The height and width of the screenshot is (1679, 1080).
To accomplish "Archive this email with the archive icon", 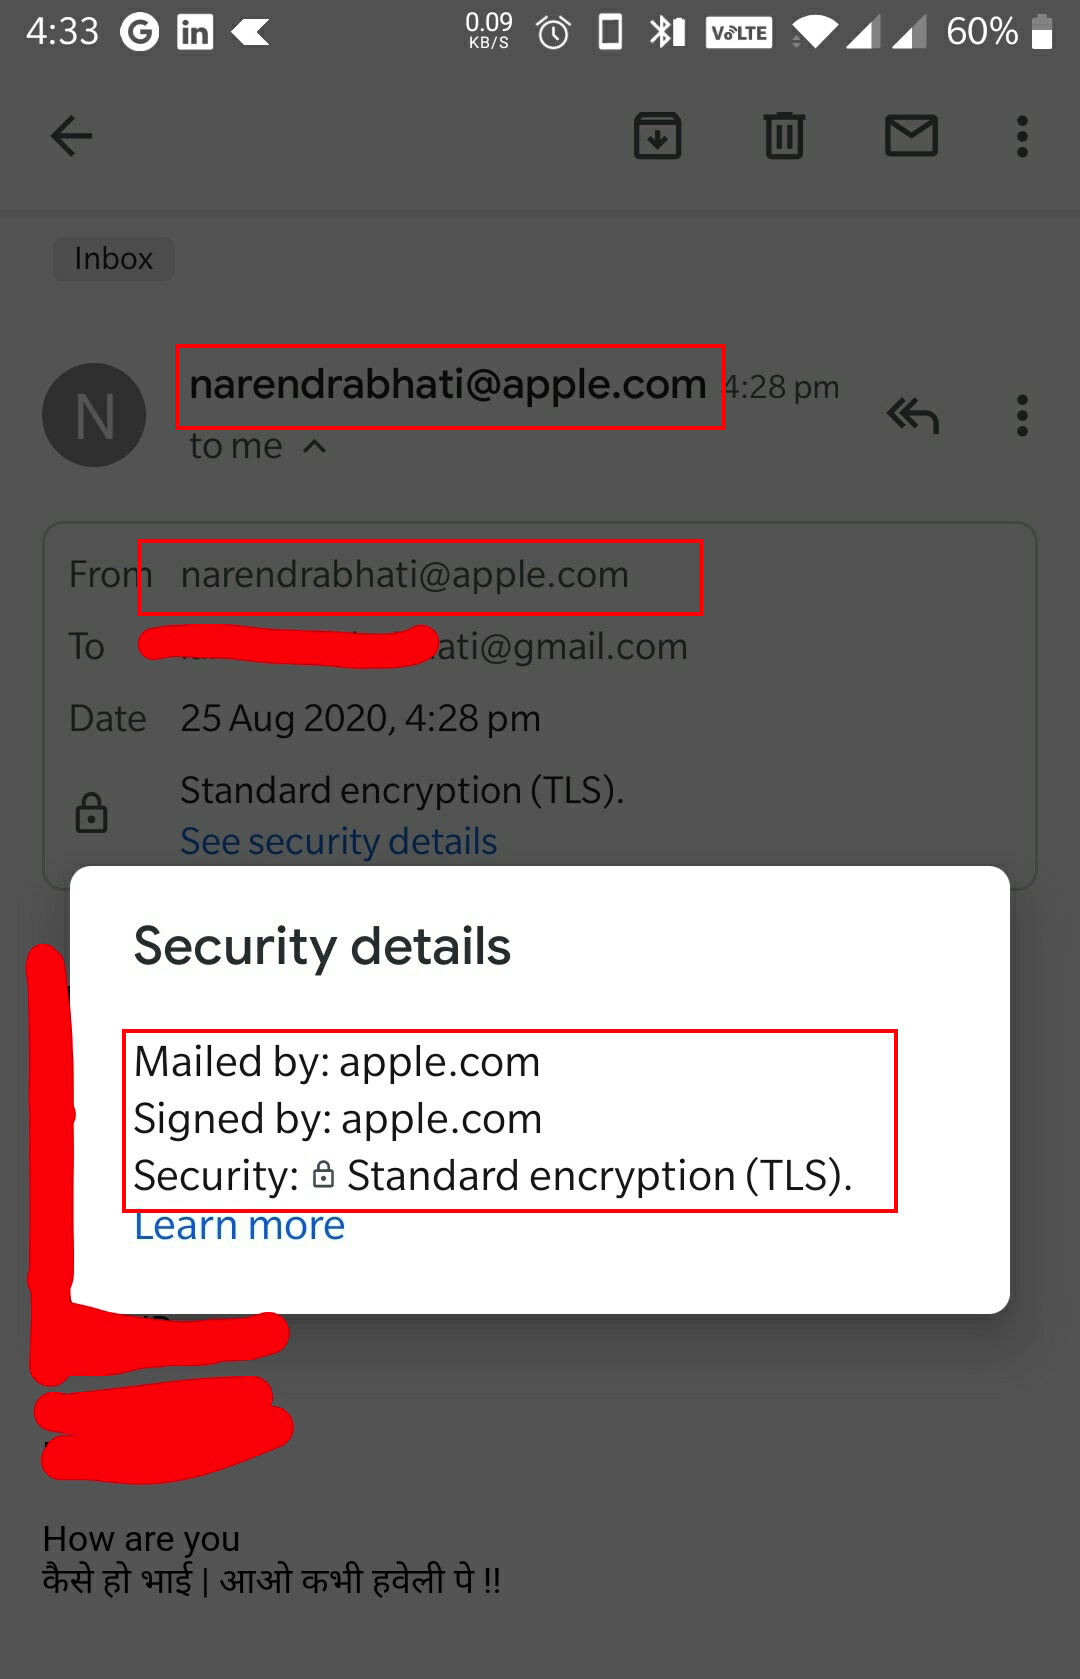I will 657,136.
